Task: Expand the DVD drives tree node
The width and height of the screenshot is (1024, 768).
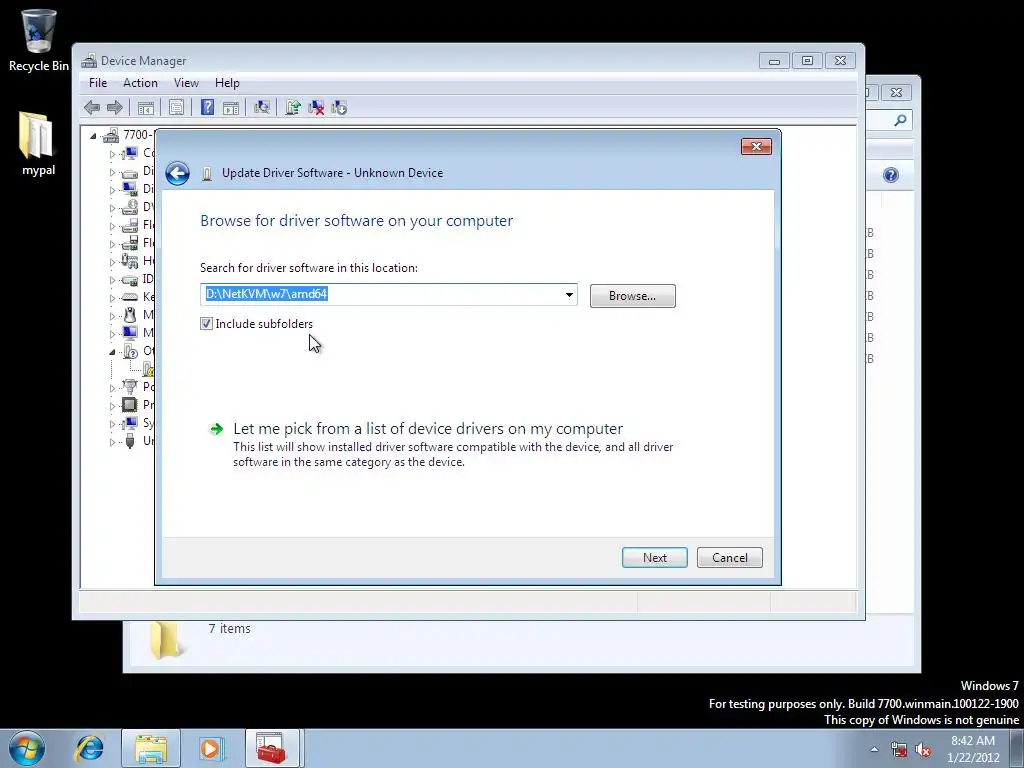Action: 112,208
